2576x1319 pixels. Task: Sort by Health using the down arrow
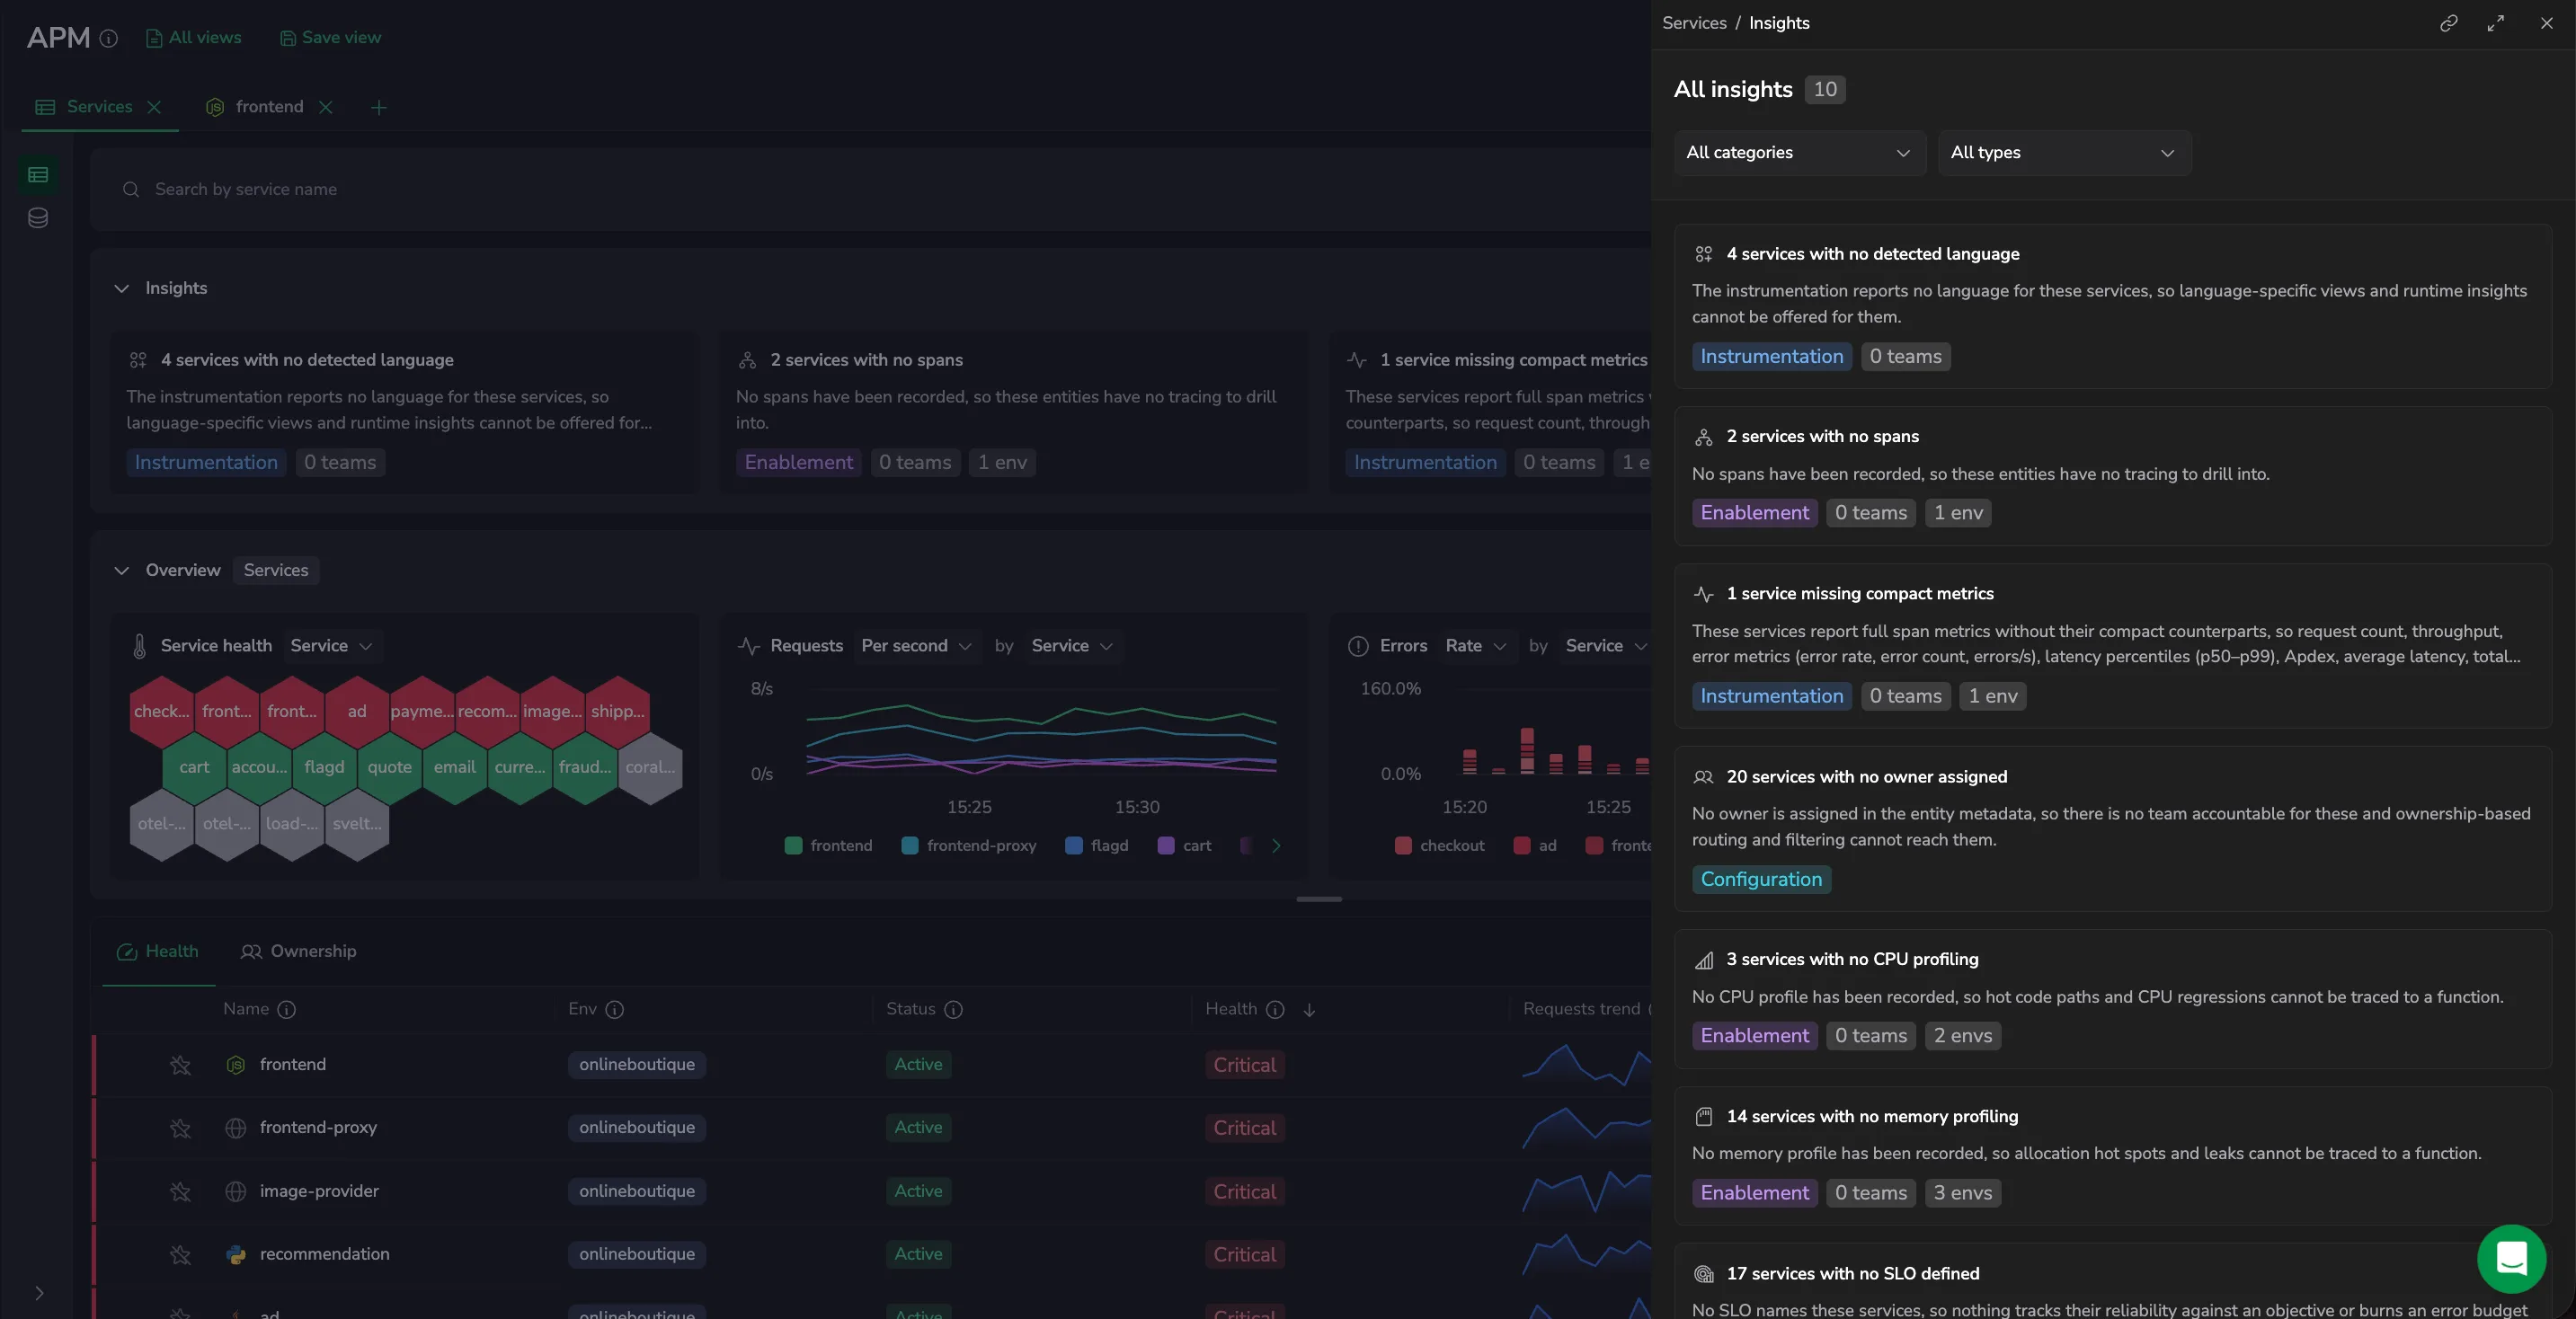pos(1308,1010)
